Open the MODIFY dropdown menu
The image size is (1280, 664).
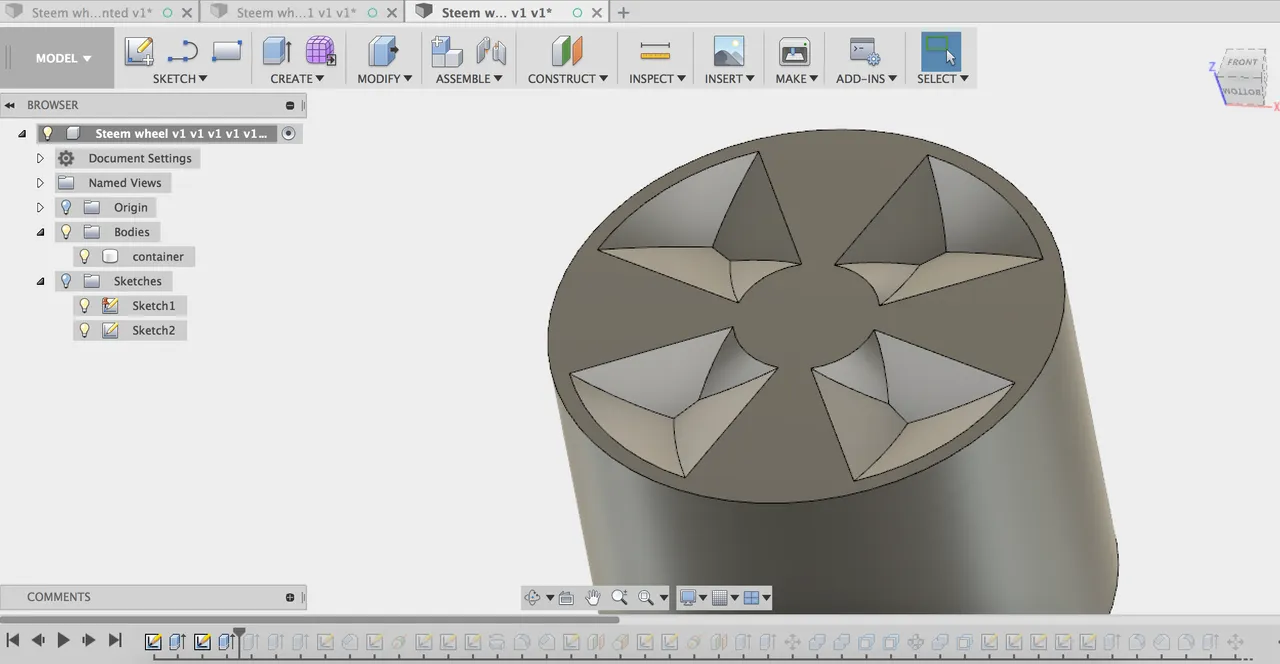385,78
